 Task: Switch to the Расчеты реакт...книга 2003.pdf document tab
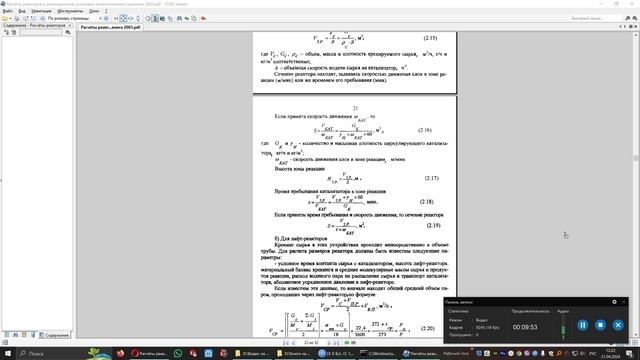(x=110, y=27)
